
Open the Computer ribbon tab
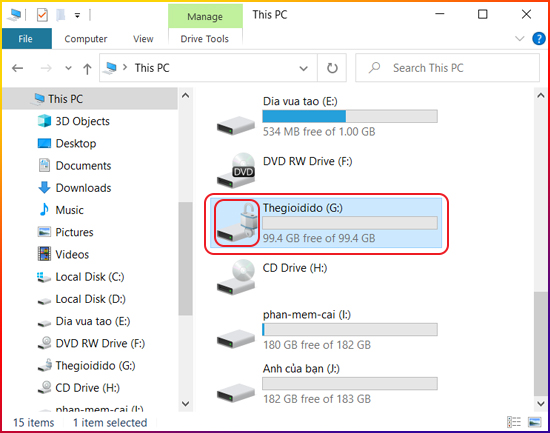coord(86,39)
